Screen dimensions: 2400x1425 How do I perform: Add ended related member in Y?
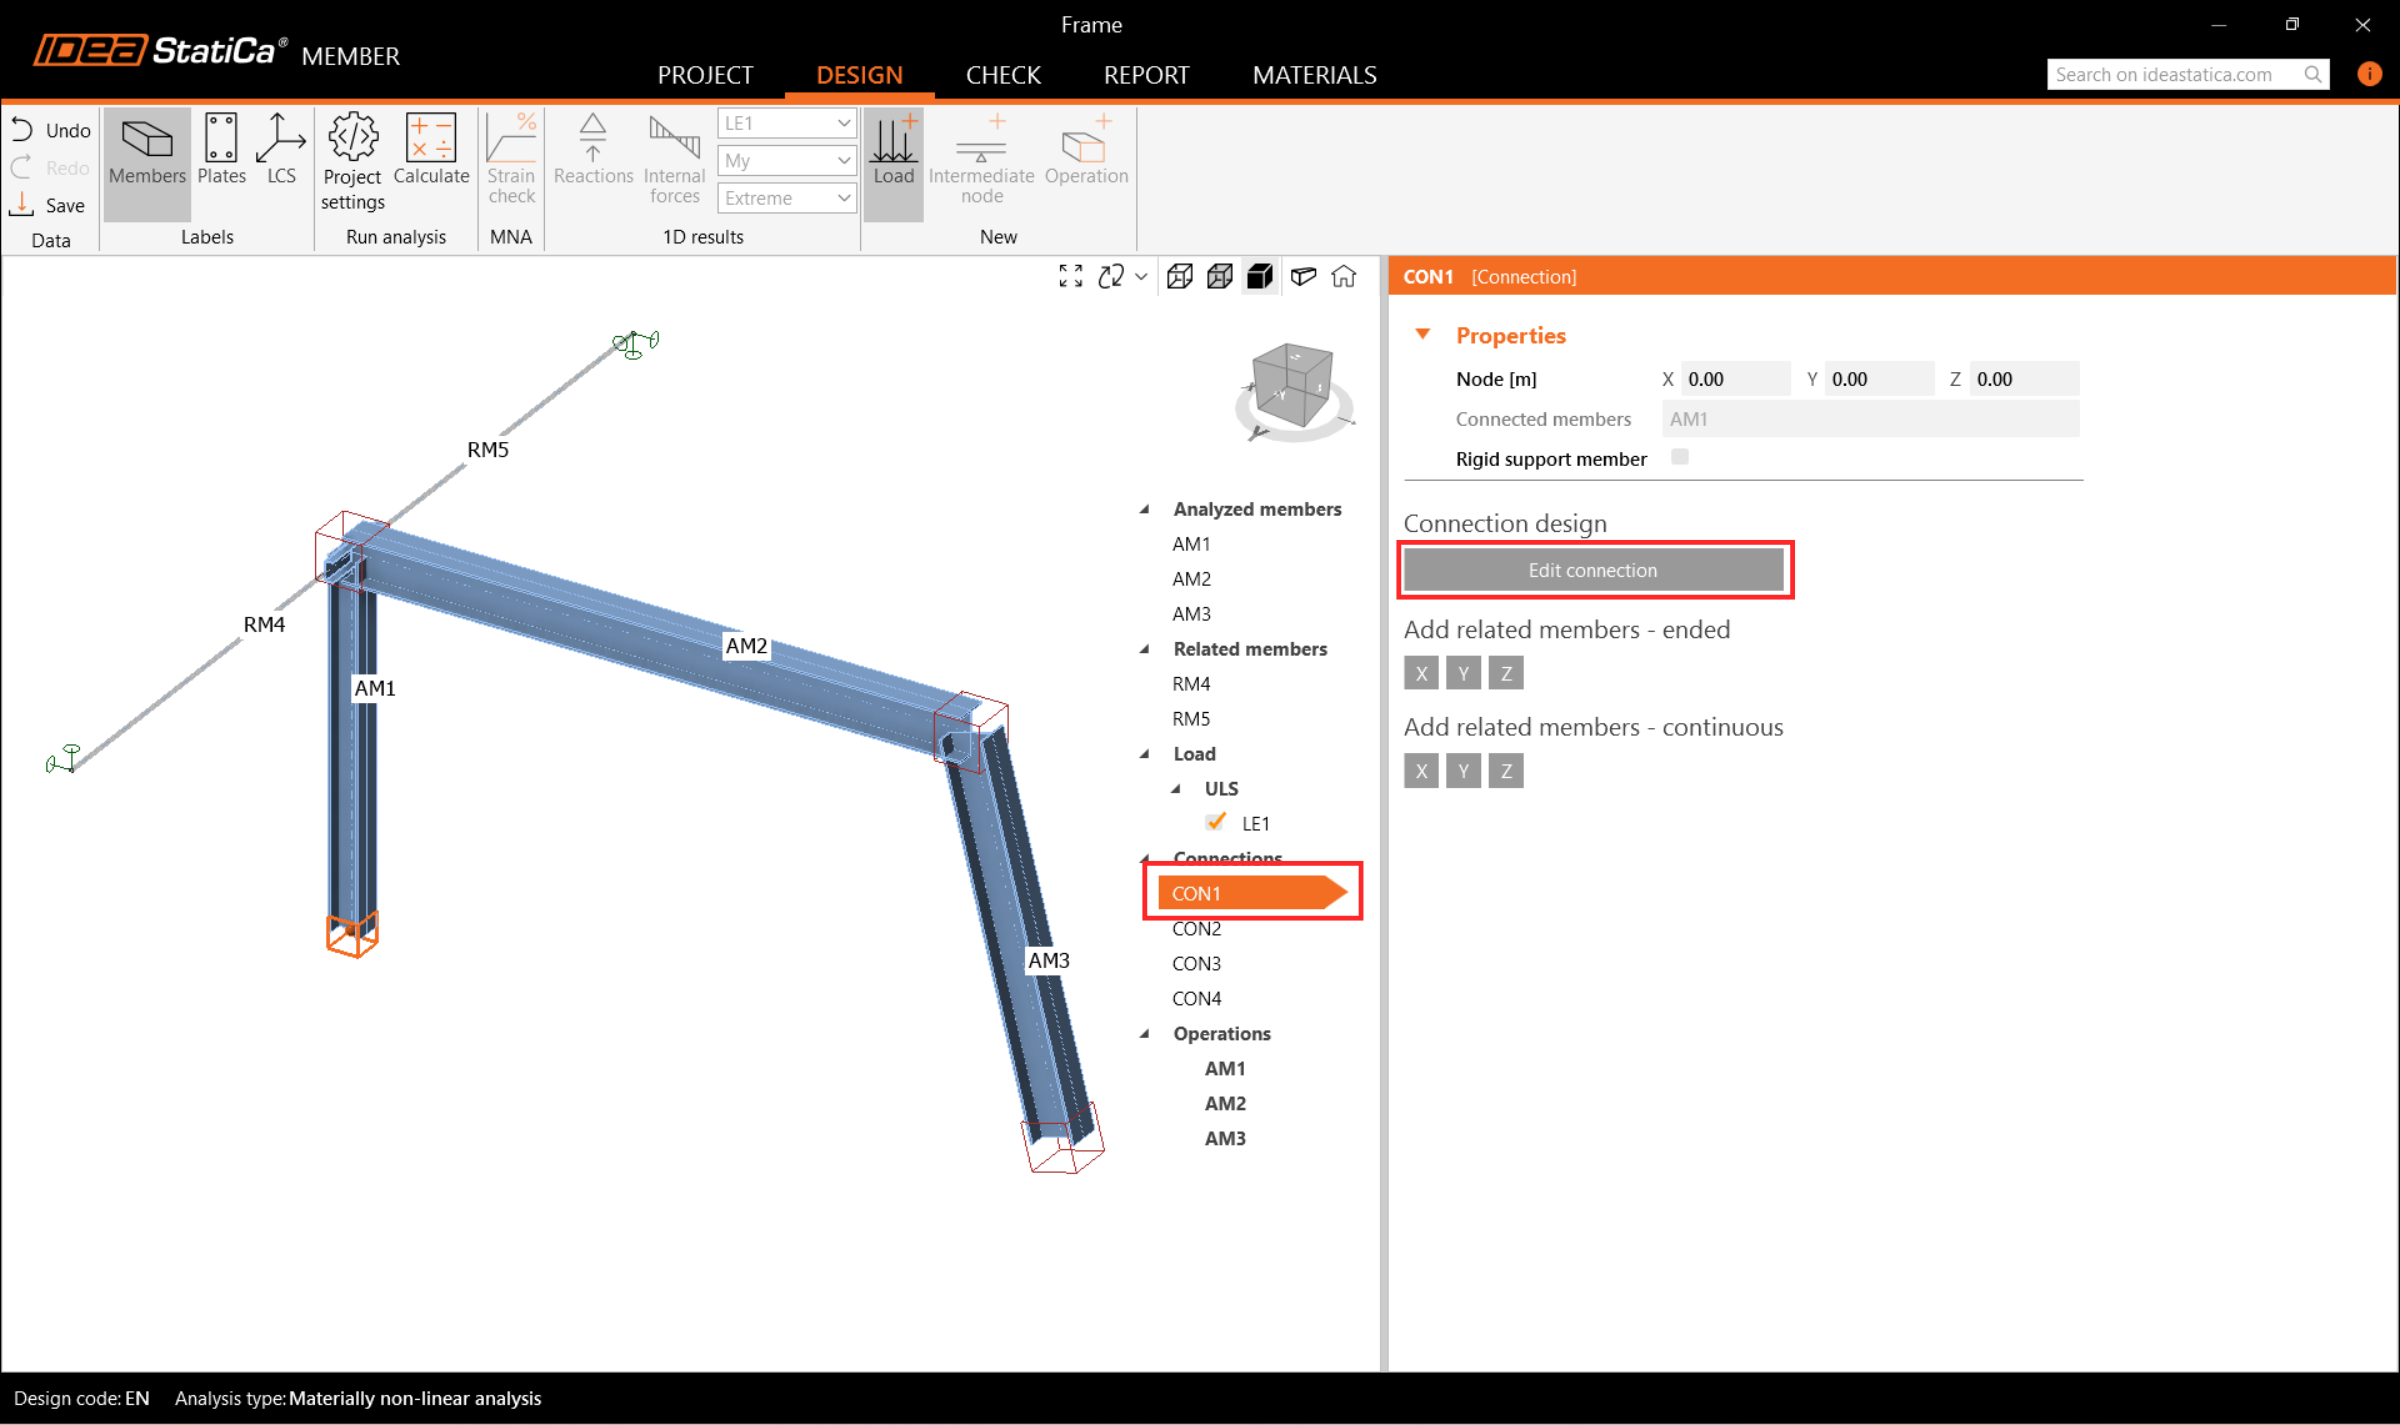click(1463, 673)
